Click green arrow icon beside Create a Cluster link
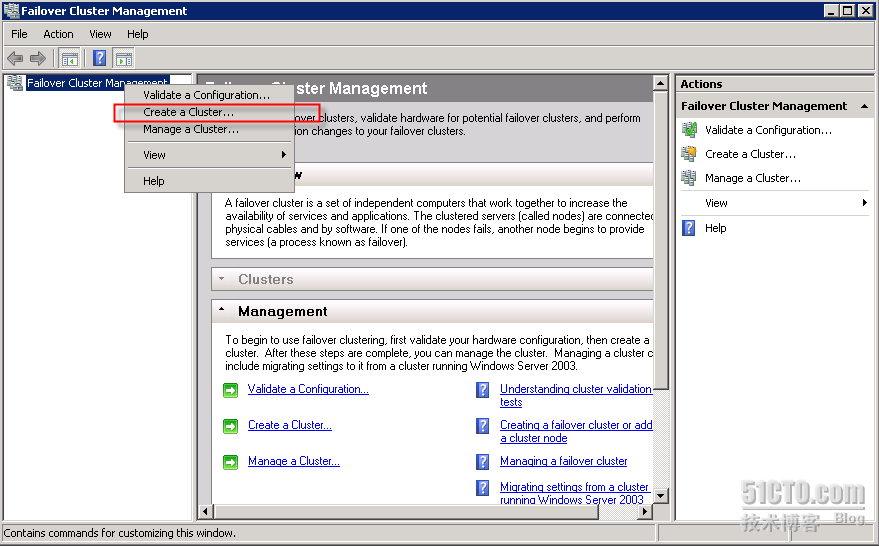The width and height of the screenshot is (879, 546). pyautogui.click(x=230, y=426)
